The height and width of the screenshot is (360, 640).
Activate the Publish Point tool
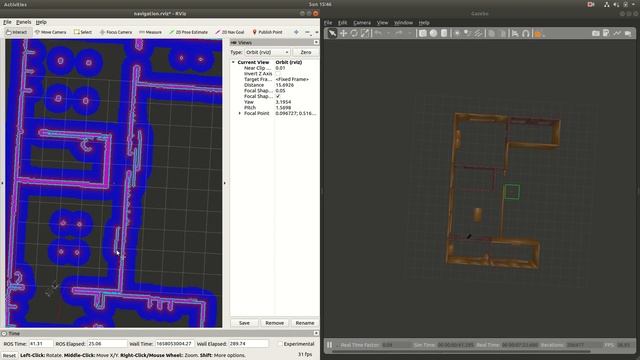[x=267, y=32]
